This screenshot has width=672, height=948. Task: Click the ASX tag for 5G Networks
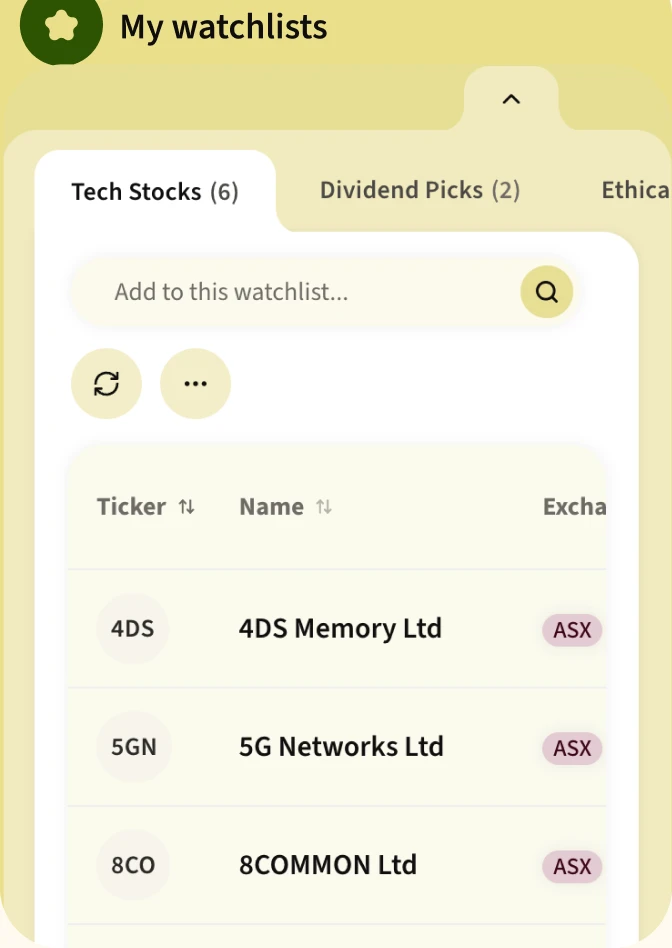pyautogui.click(x=572, y=748)
